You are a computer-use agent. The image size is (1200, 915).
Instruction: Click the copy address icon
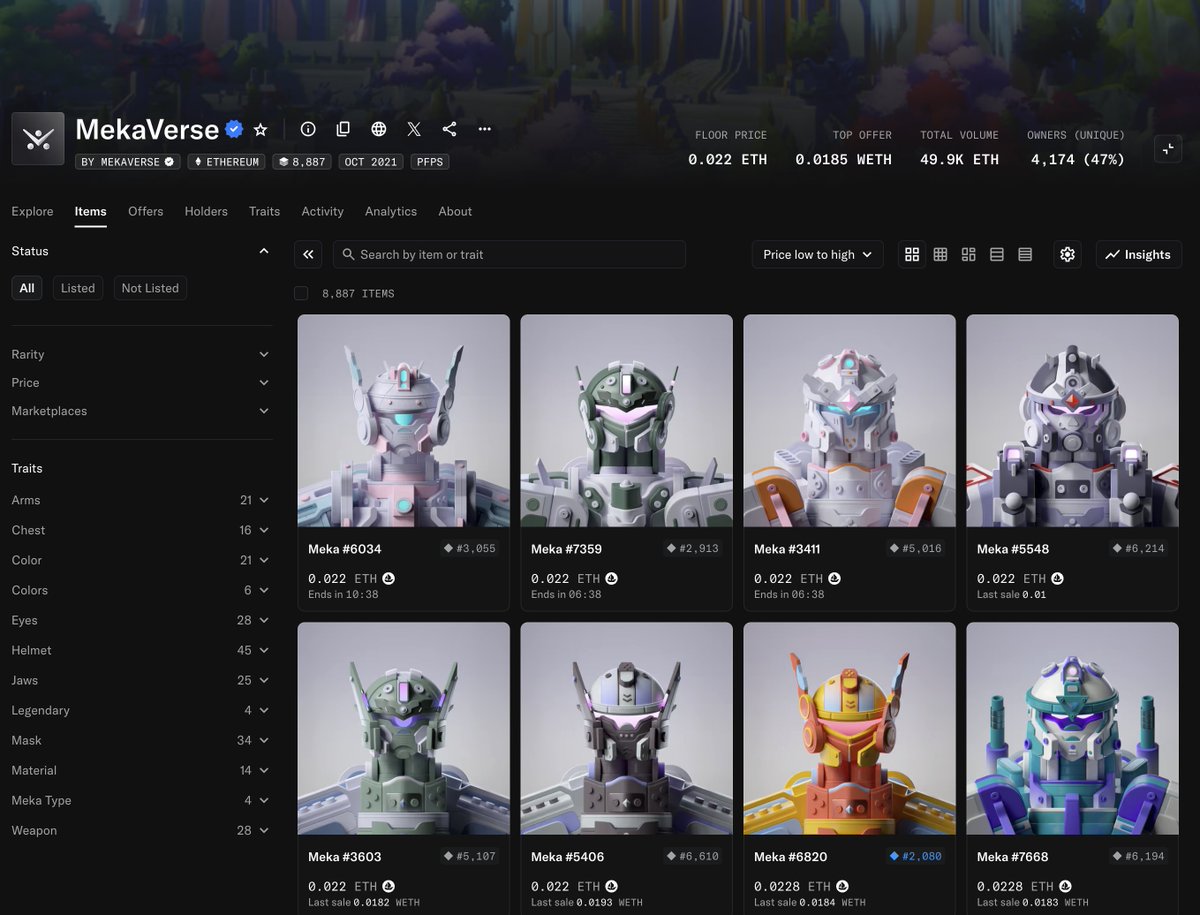click(x=343, y=129)
